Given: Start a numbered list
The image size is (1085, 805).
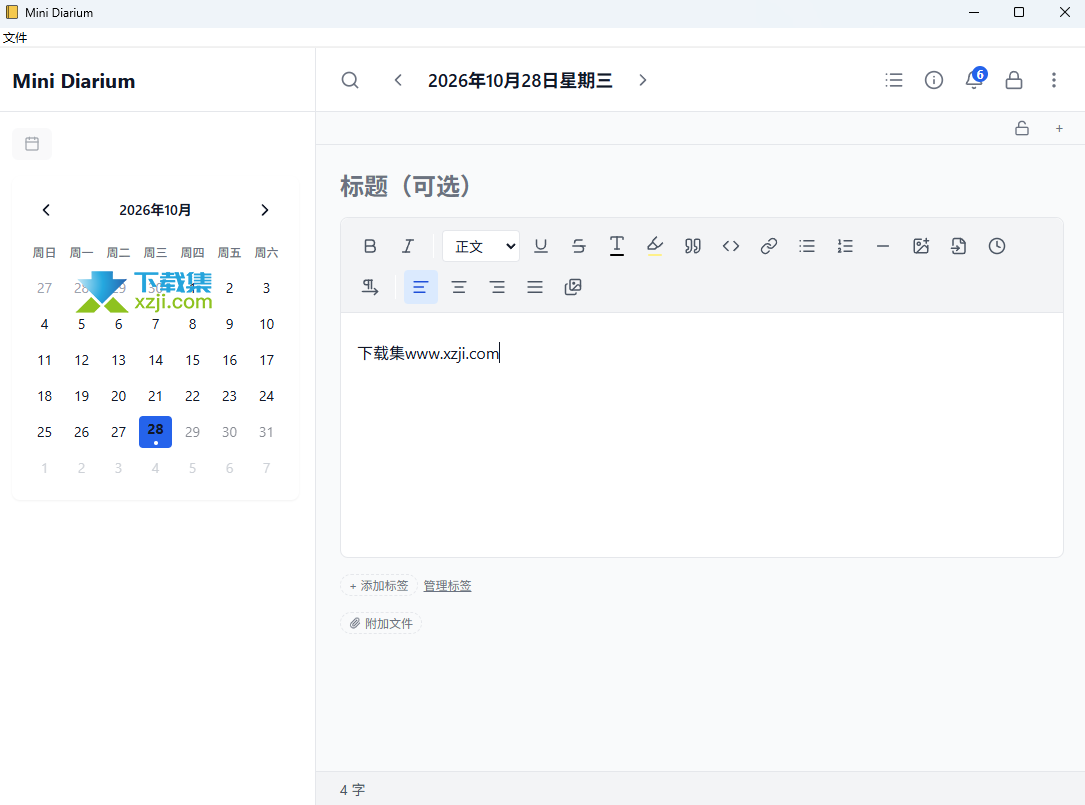Looking at the screenshot, I should click(845, 246).
